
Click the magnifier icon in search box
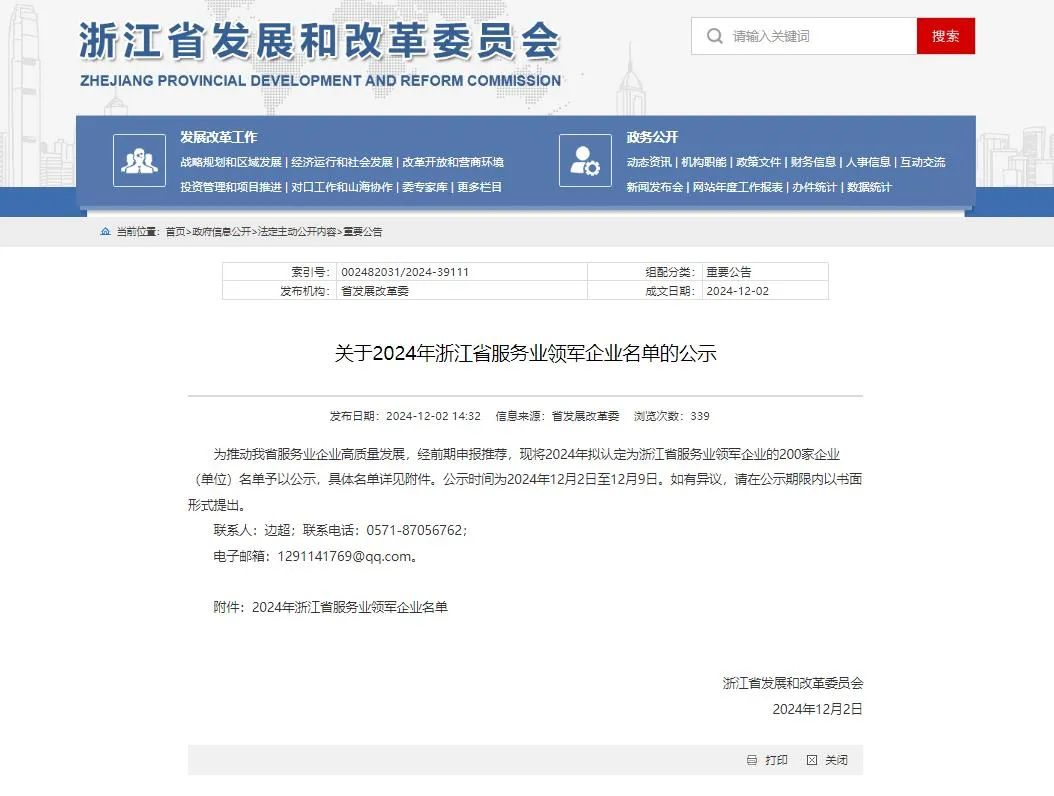(714, 36)
